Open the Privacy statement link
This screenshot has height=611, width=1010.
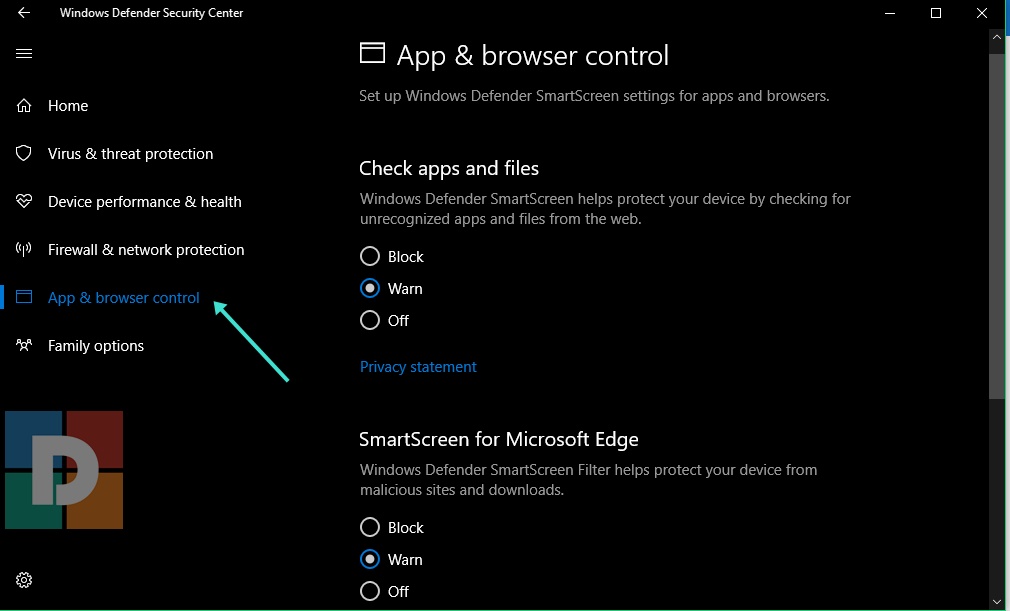click(418, 367)
